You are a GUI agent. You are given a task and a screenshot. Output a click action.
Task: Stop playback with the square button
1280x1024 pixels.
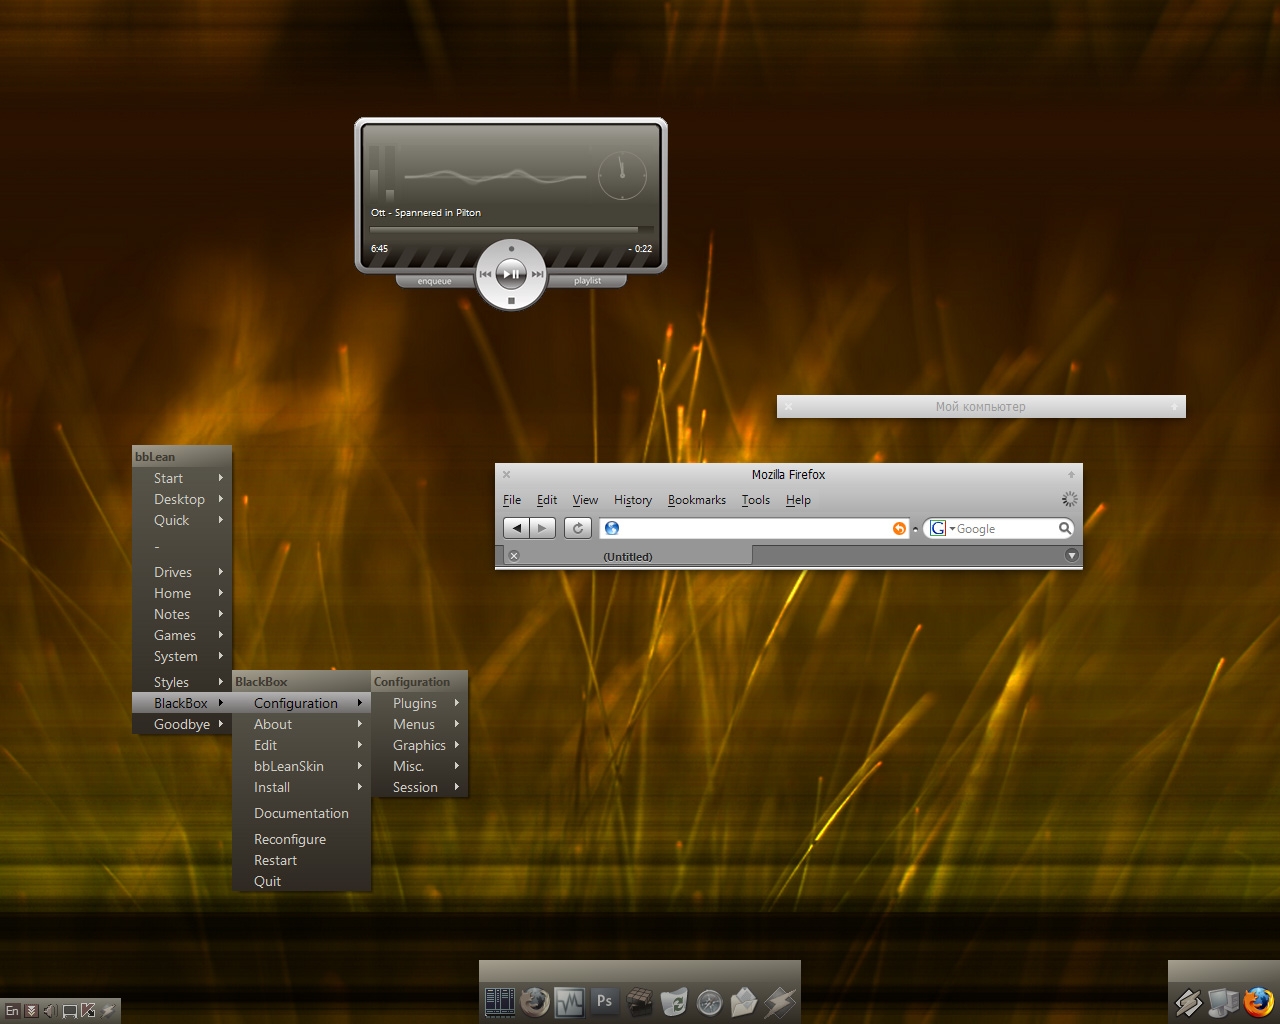[511, 300]
